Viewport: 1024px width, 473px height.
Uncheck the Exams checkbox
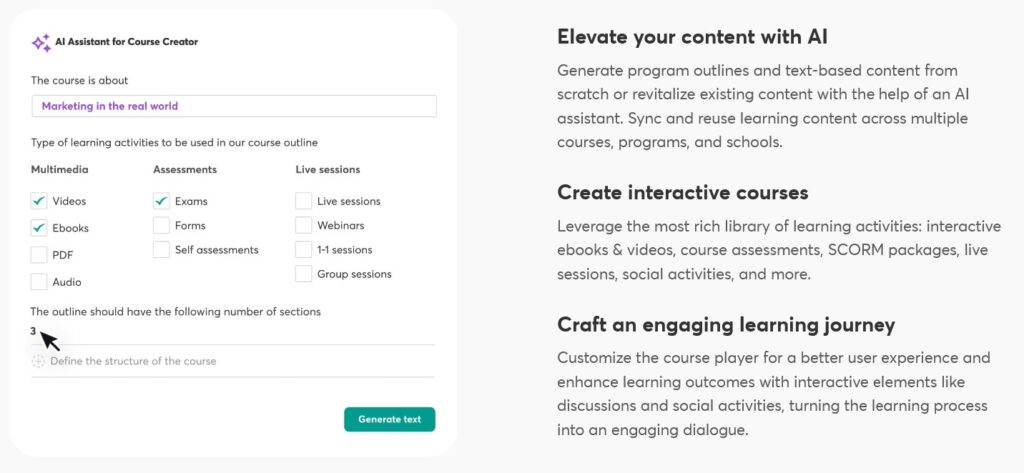point(161,201)
